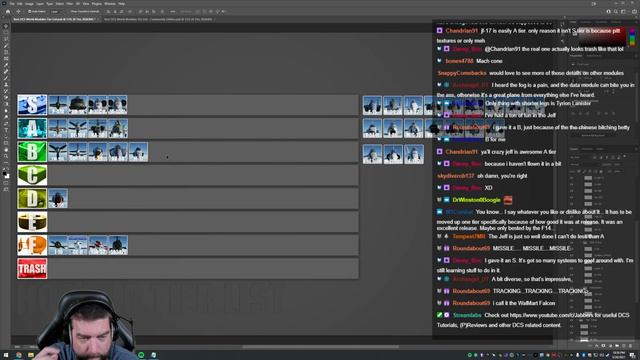Select the Clone Stamp tool
Screen dimensions: 640x360
point(6,85)
